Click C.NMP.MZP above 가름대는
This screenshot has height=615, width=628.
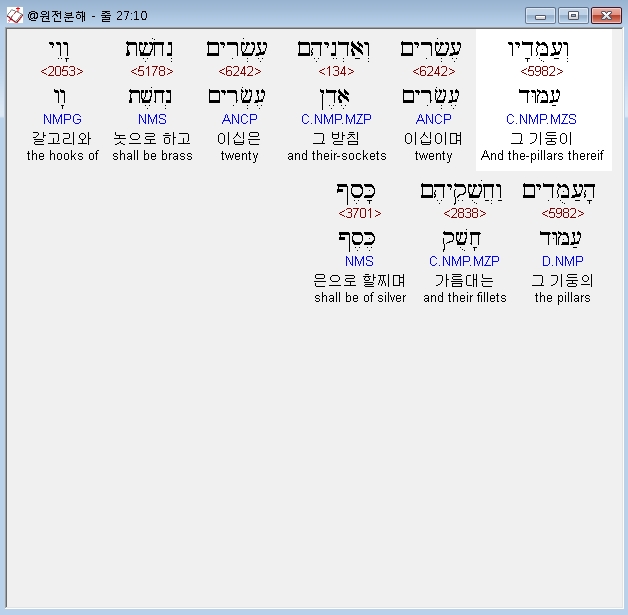tap(464, 261)
